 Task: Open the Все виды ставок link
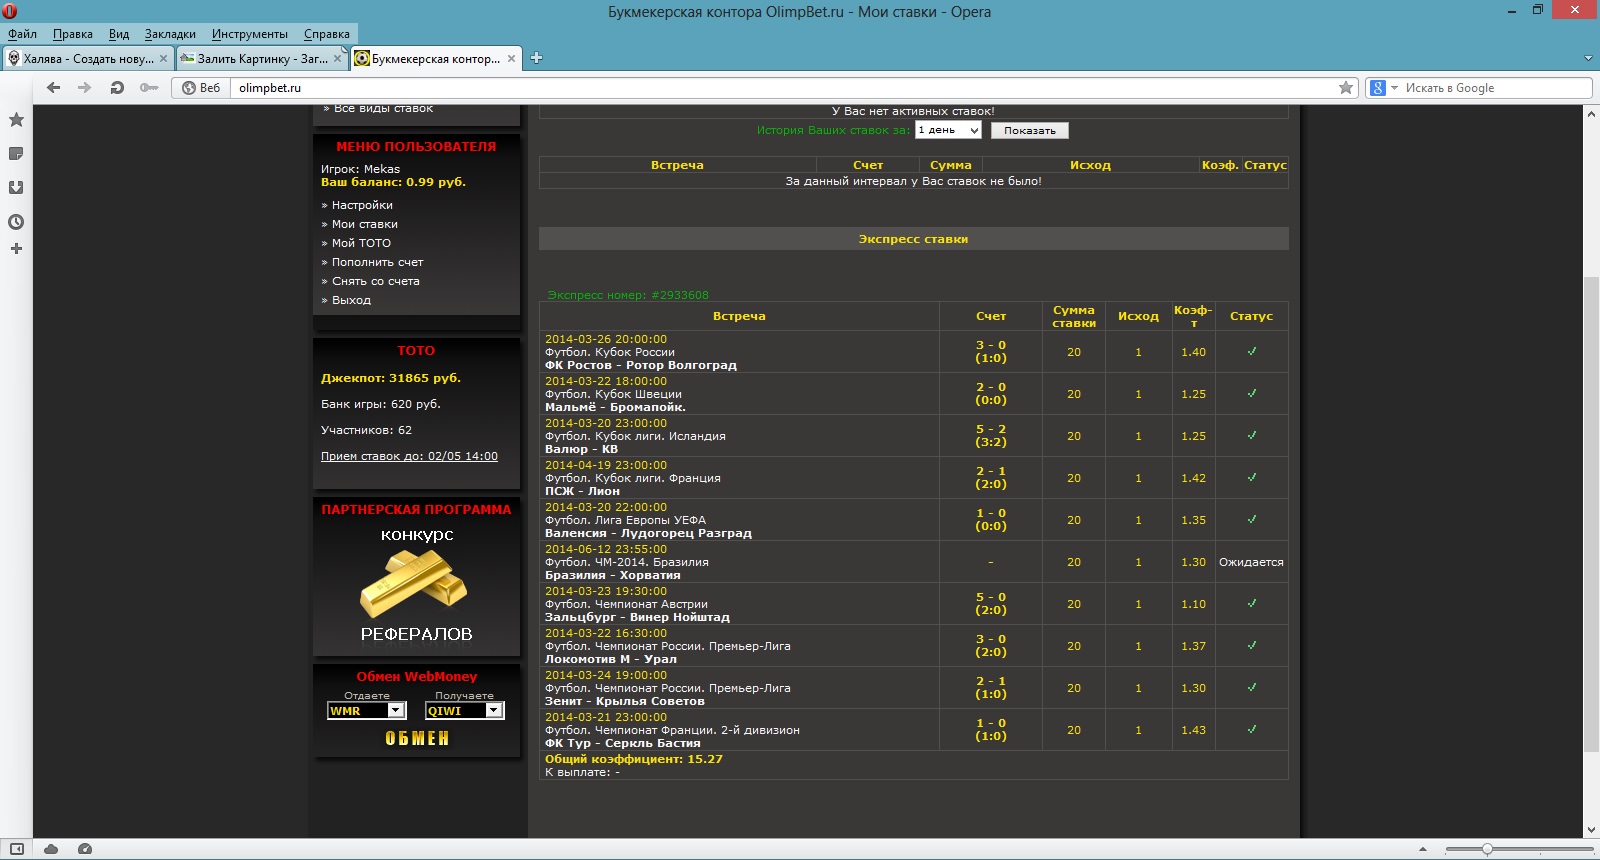[383, 109]
